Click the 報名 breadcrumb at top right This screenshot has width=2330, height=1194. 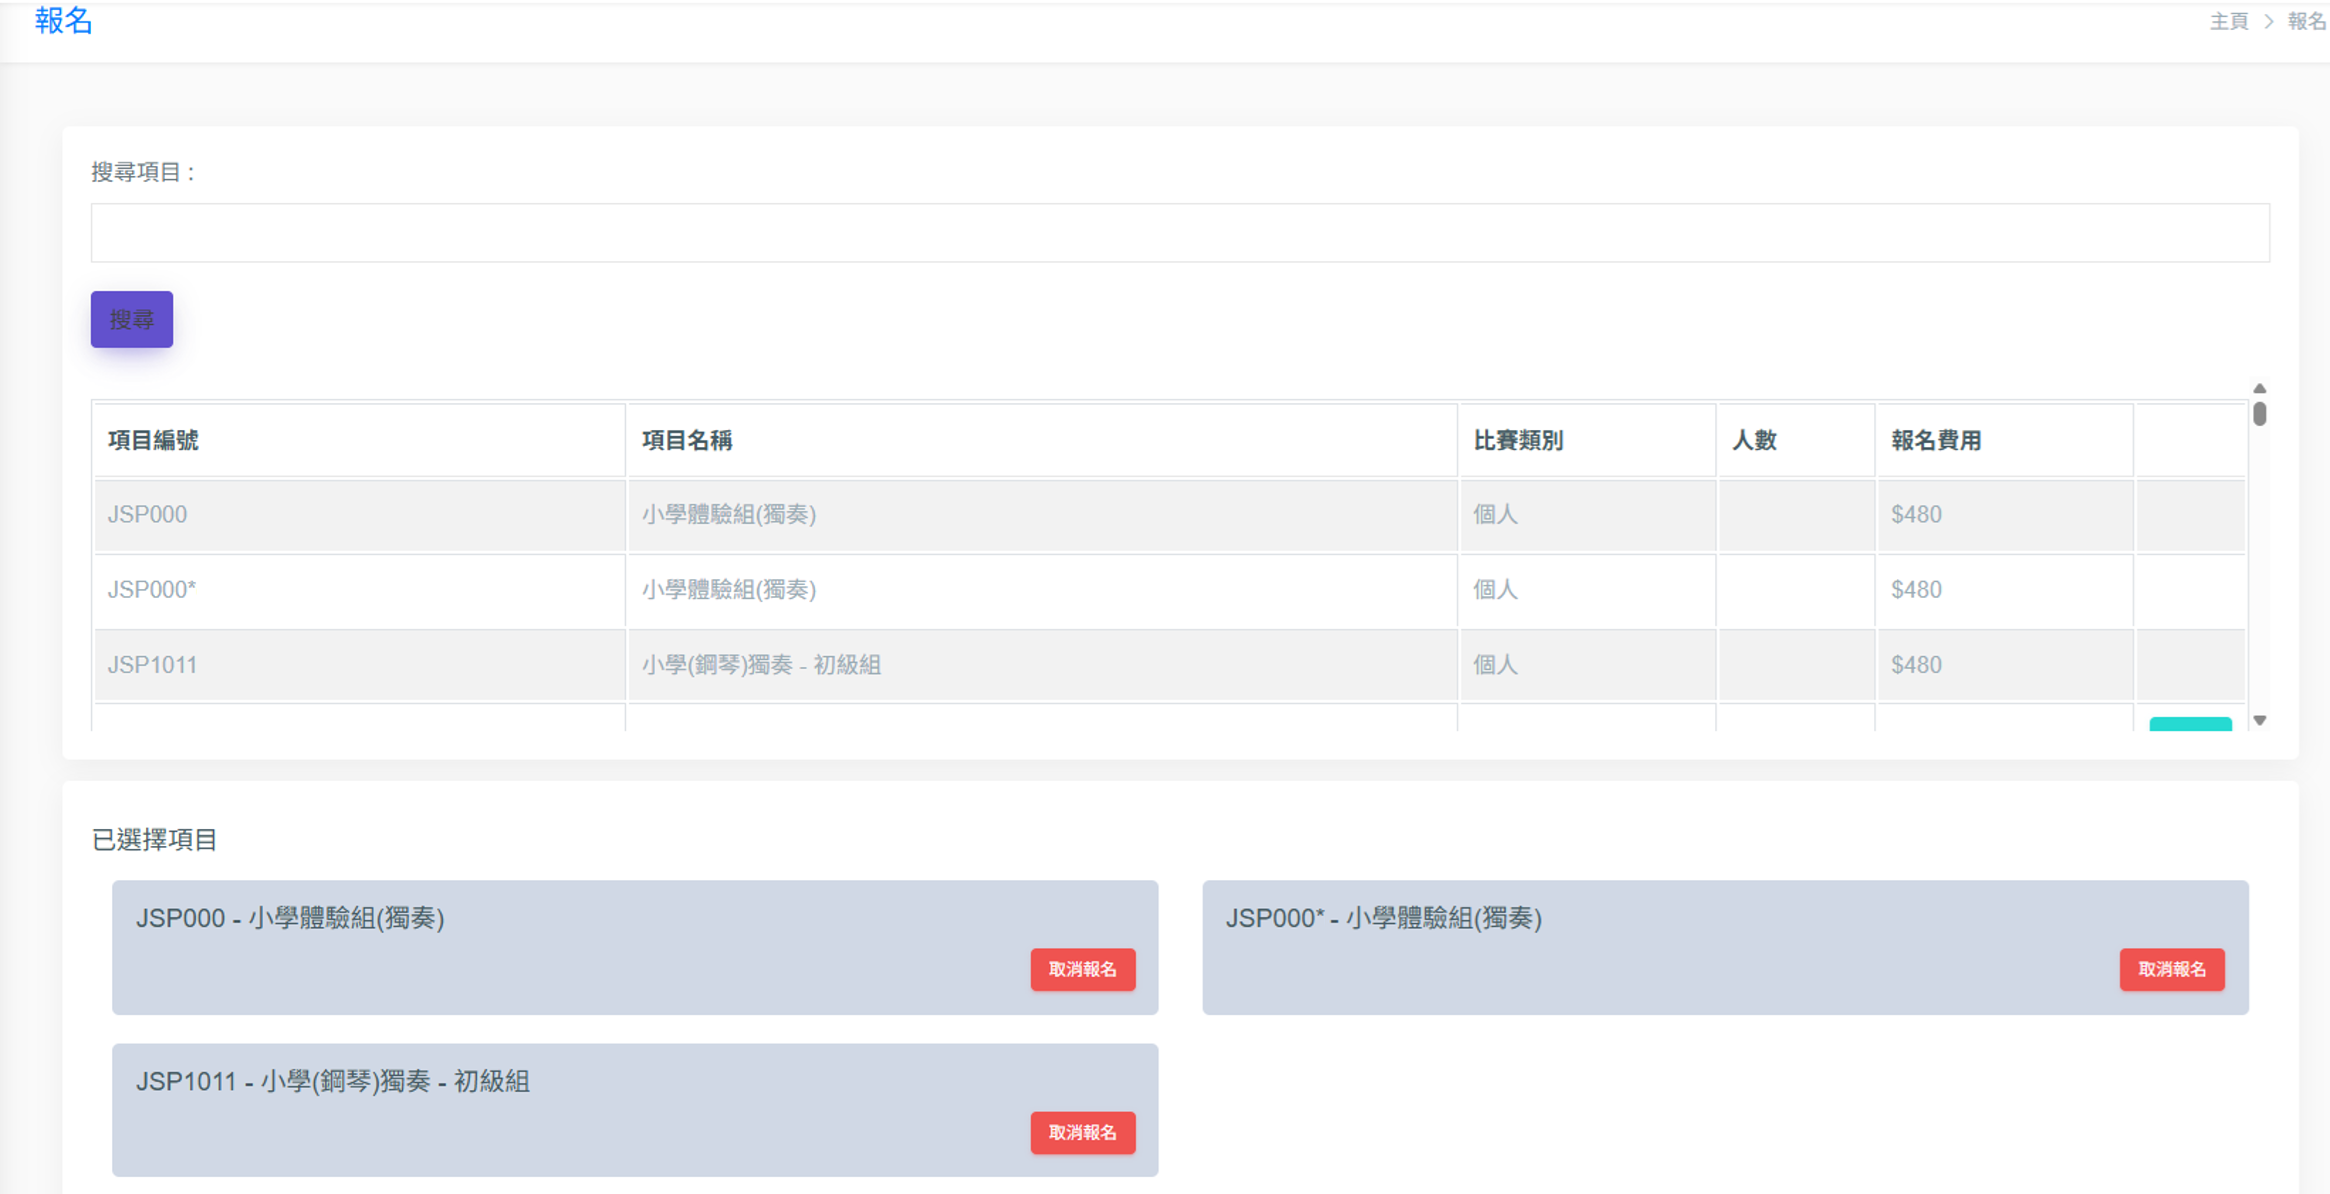pyautogui.click(x=2306, y=21)
